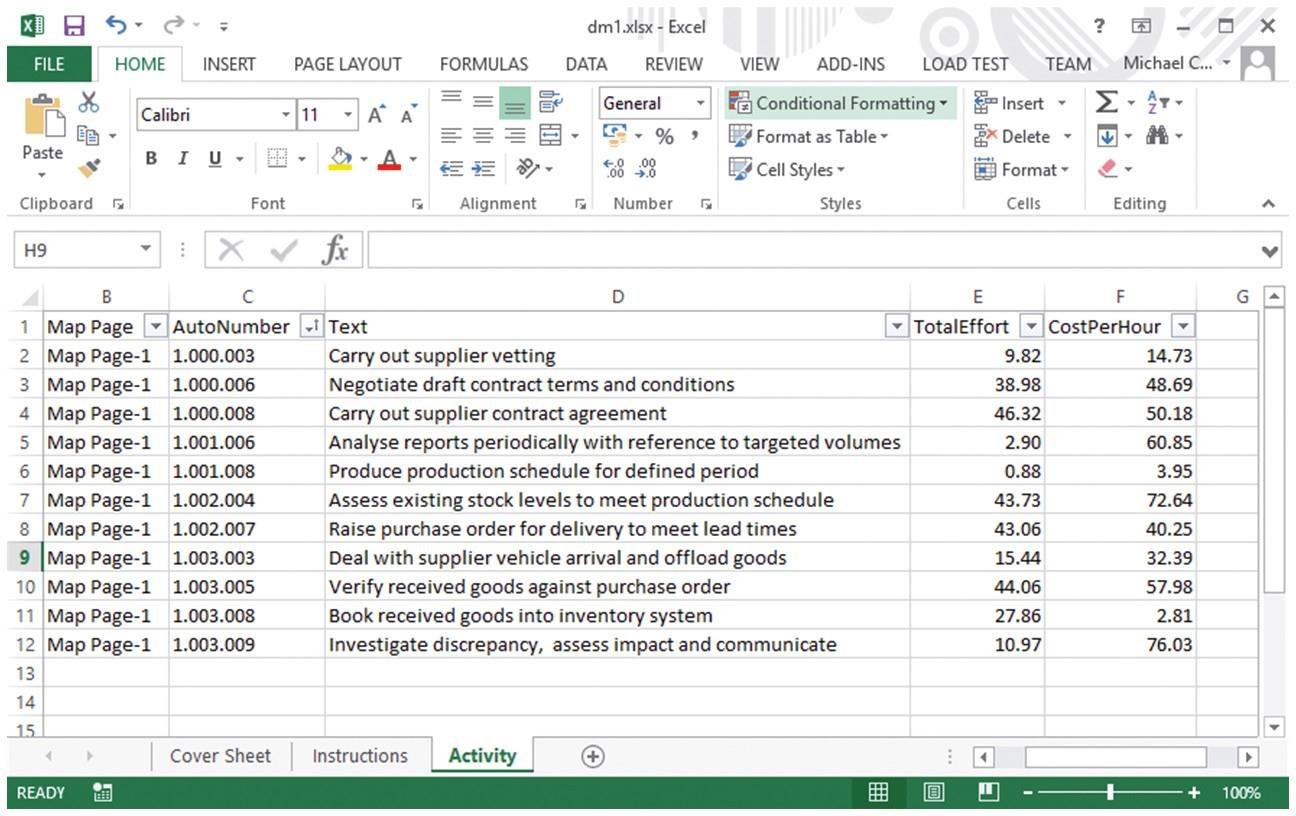Increase font size with the larger A
1296x816 pixels.
pos(376,115)
